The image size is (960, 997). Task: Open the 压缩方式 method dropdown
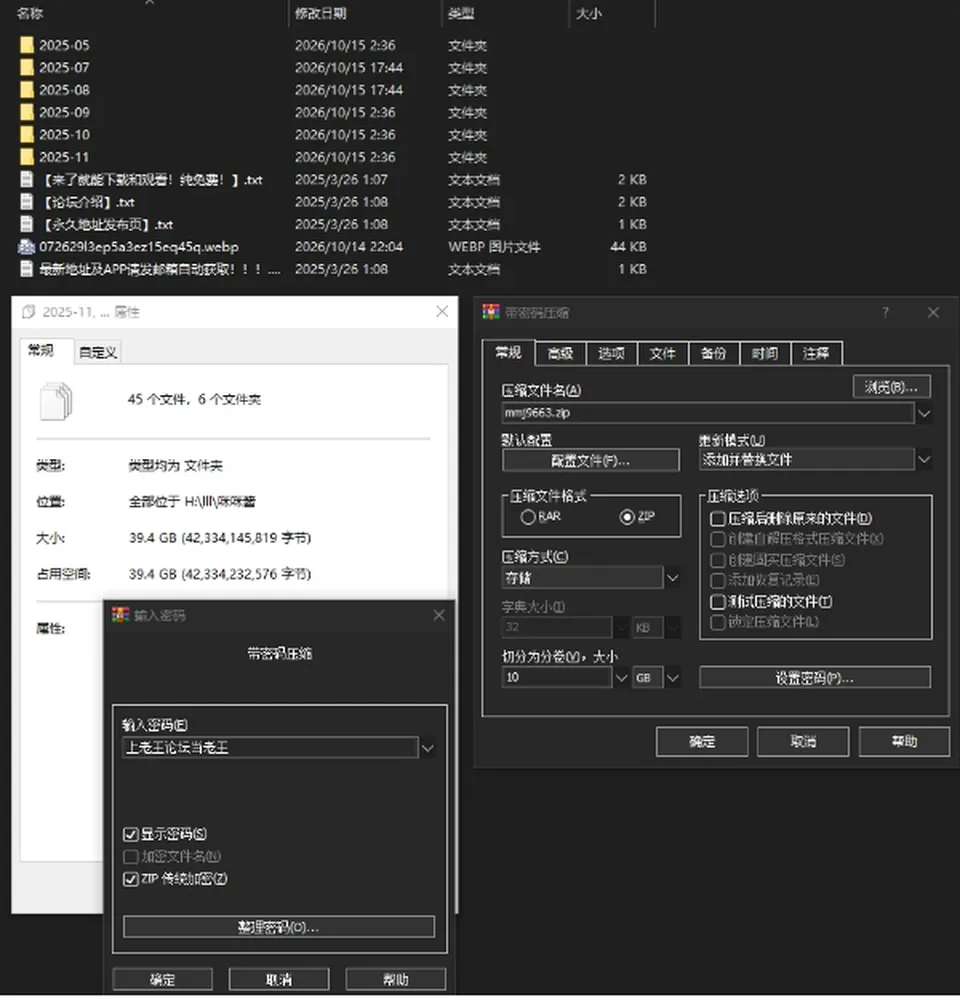[672, 578]
